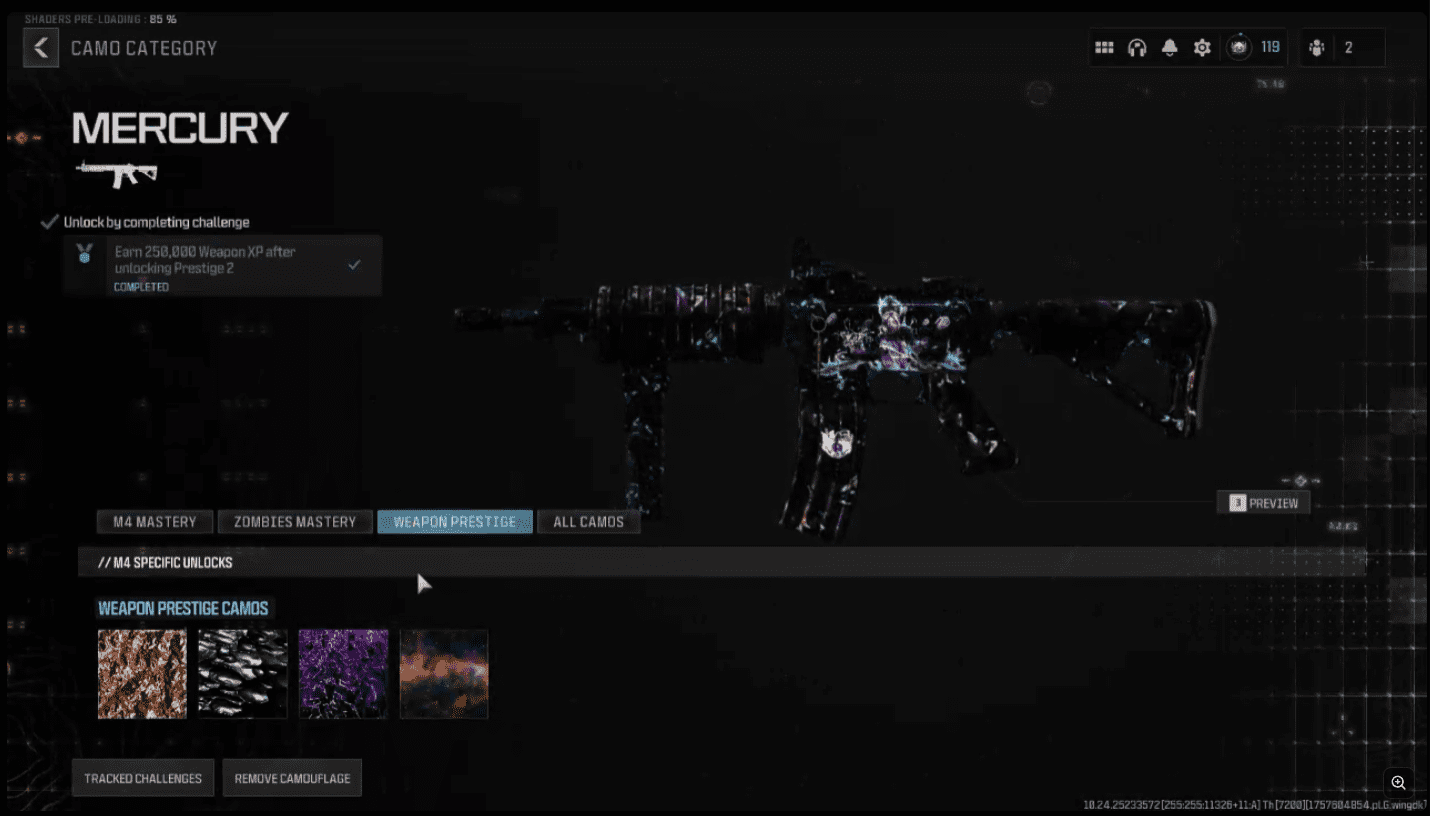This screenshot has height=816, width=1430.
Task: Click the player rank emblem
Action: [1239, 48]
